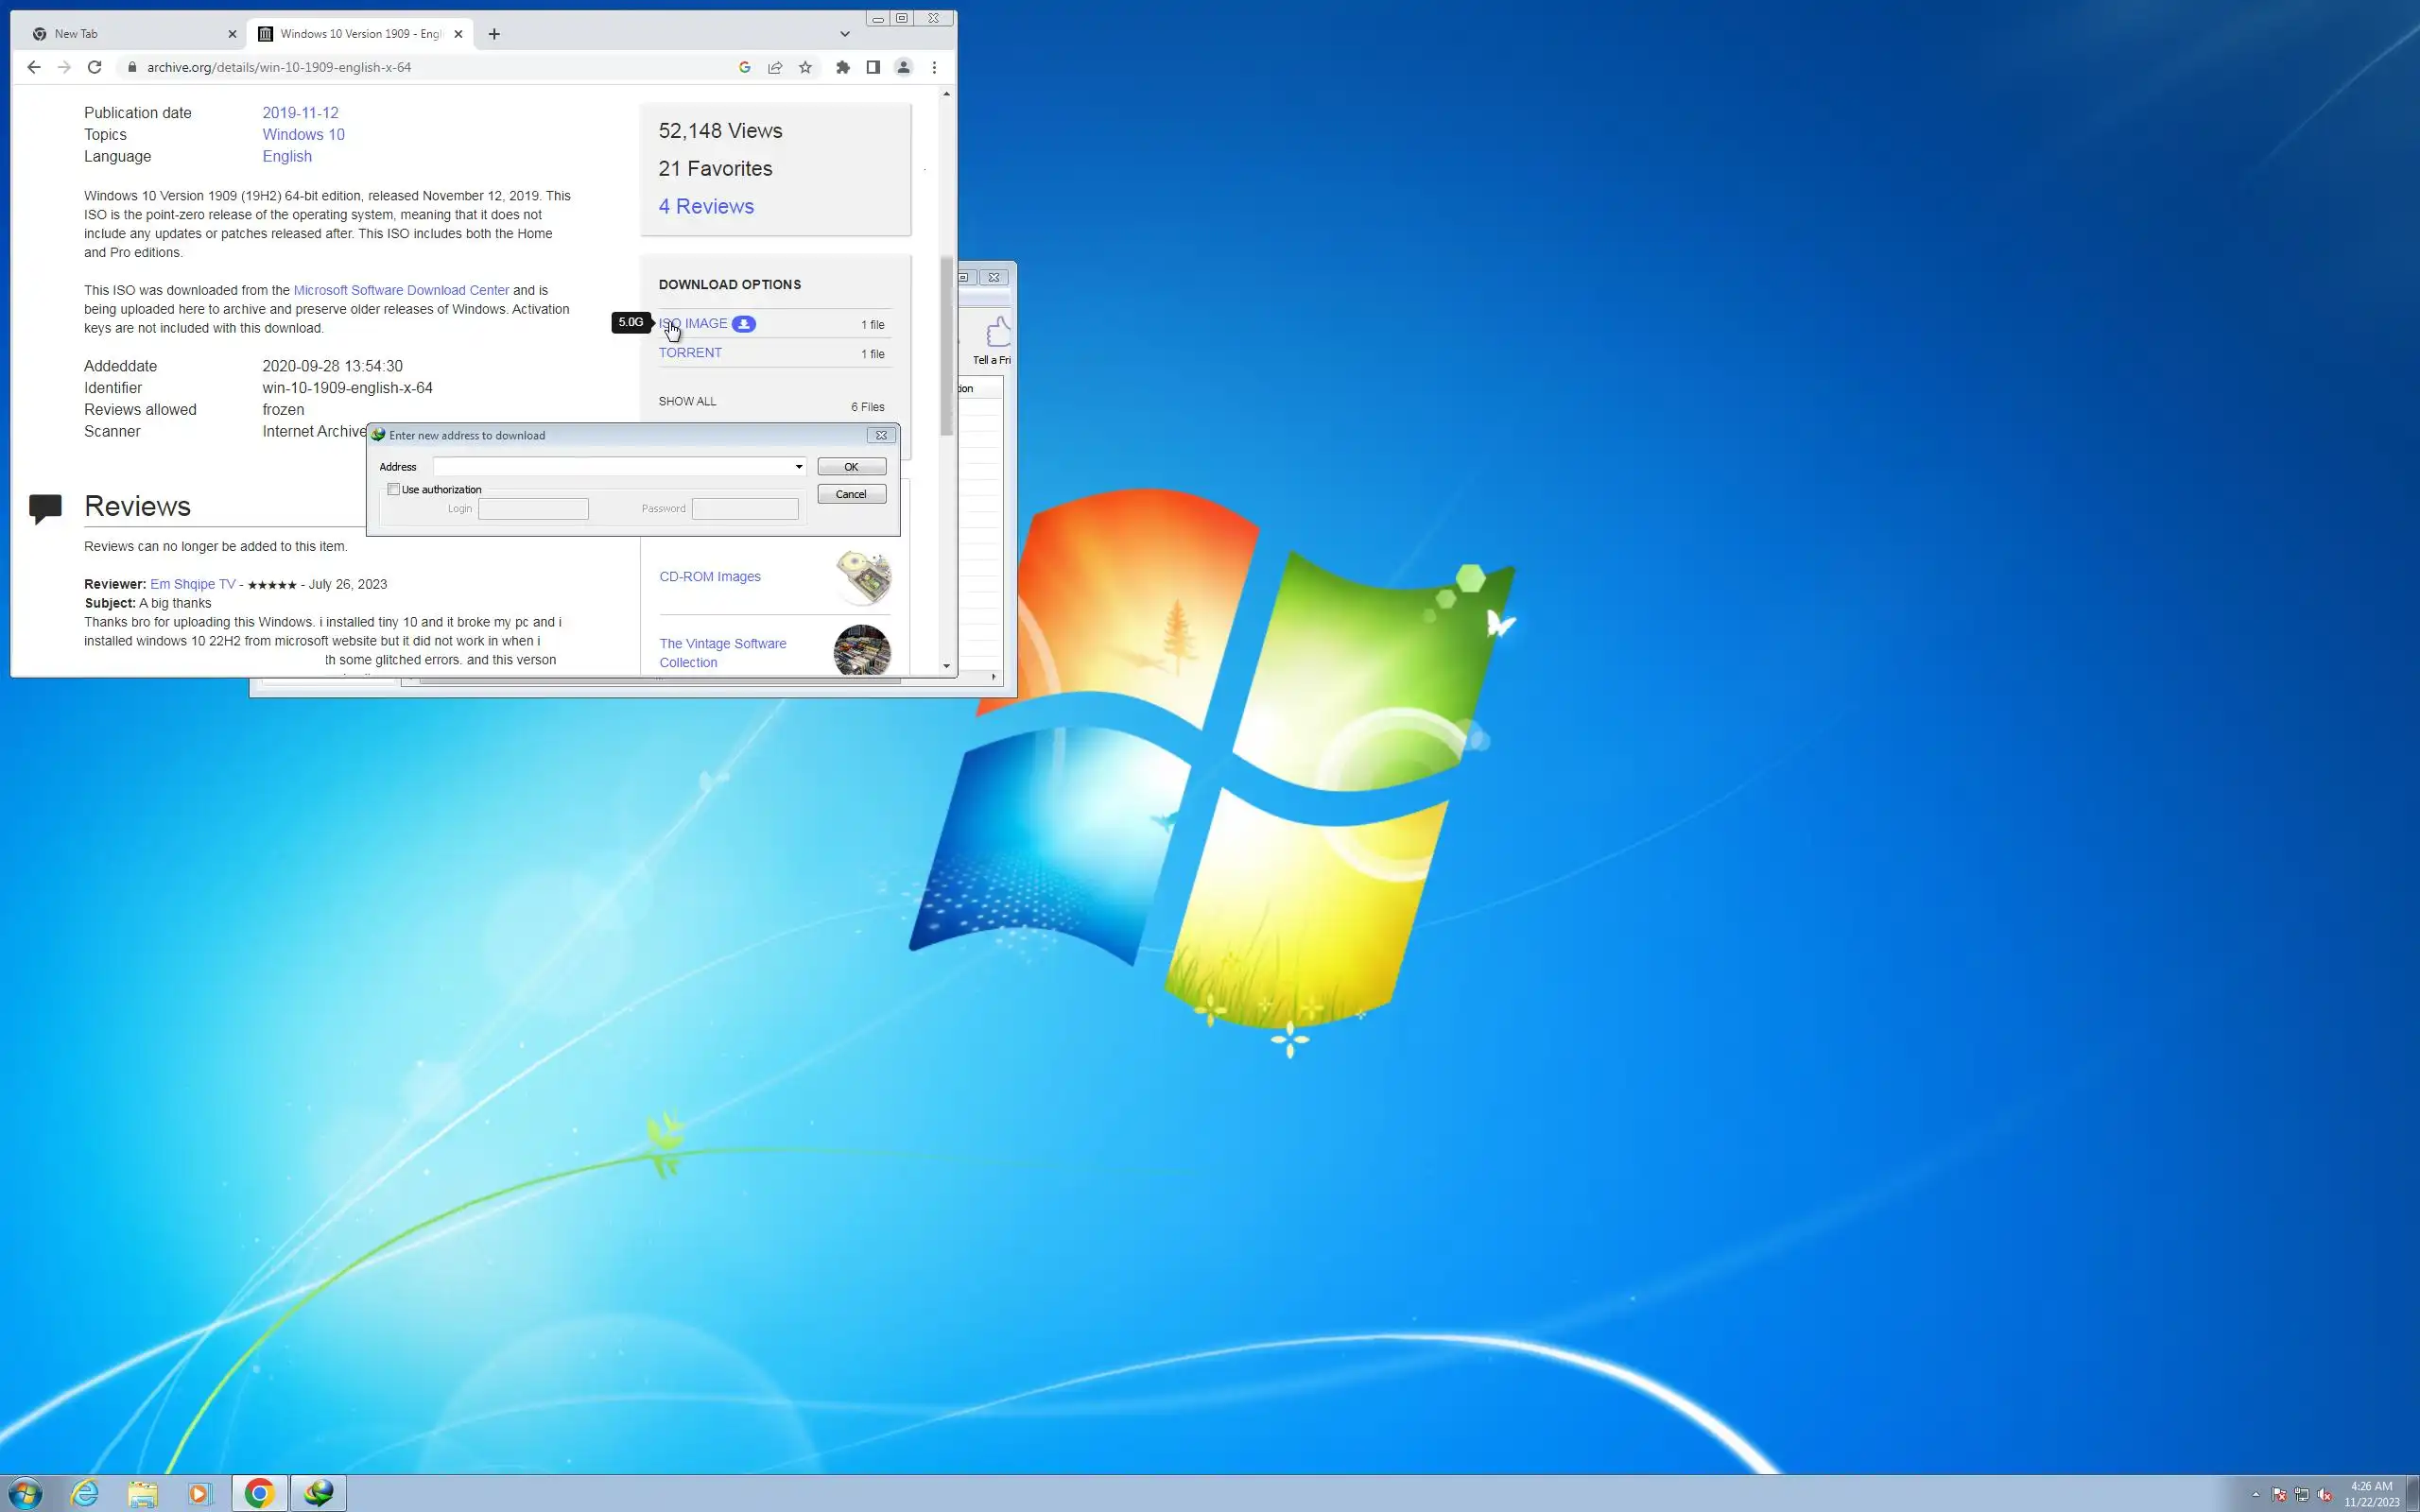Open the Chrome extensions puzzle icon
This screenshot has width=2420, height=1512.
pyautogui.click(x=843, y=67)
